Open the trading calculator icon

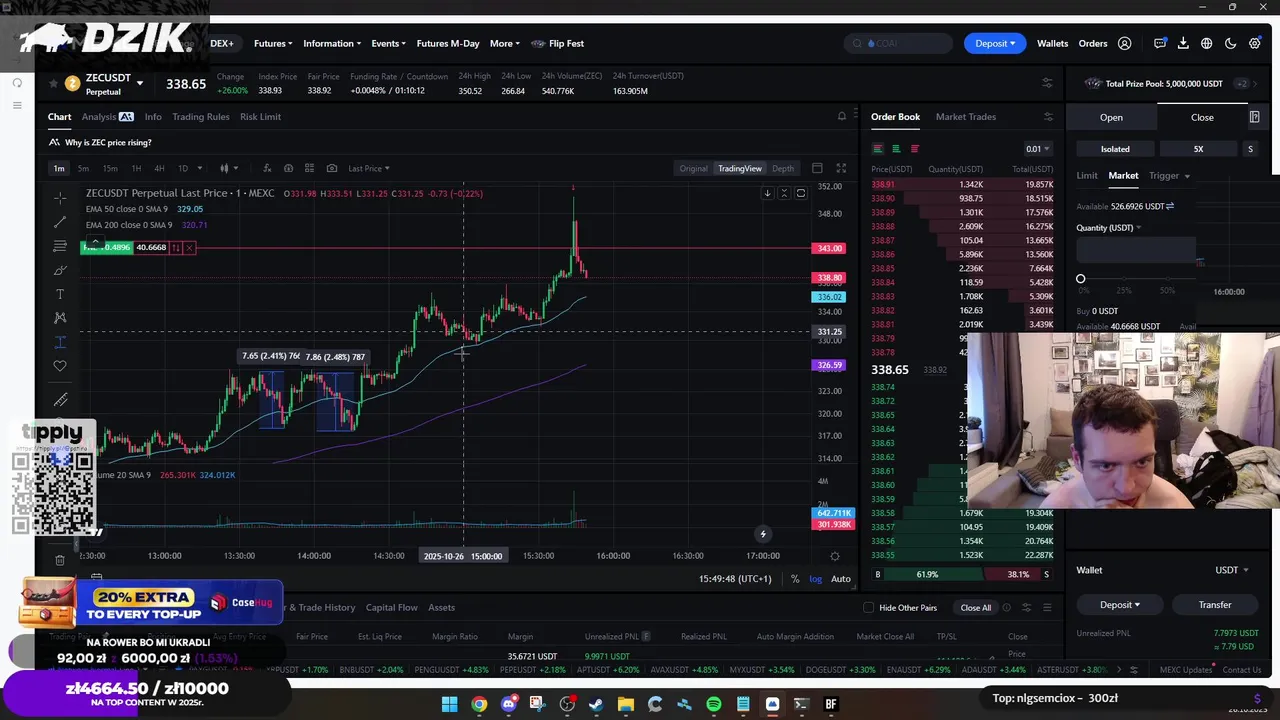pos(1254,117)
